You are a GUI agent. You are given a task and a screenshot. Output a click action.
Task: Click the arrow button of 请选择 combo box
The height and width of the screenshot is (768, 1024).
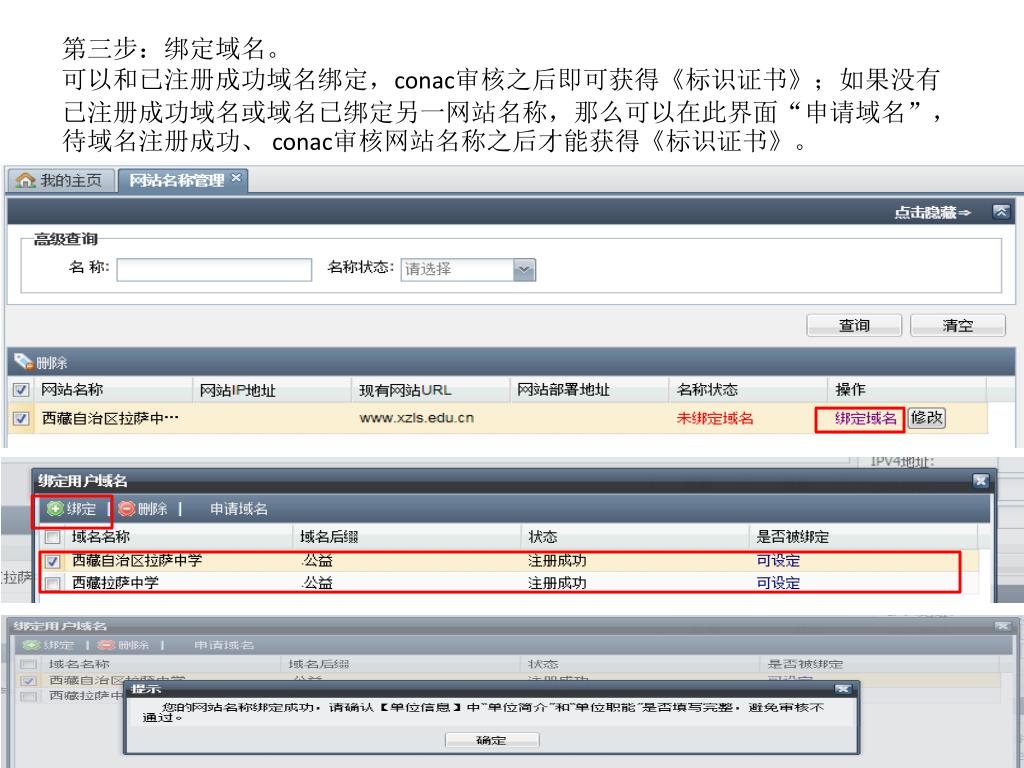click(524, 269)
